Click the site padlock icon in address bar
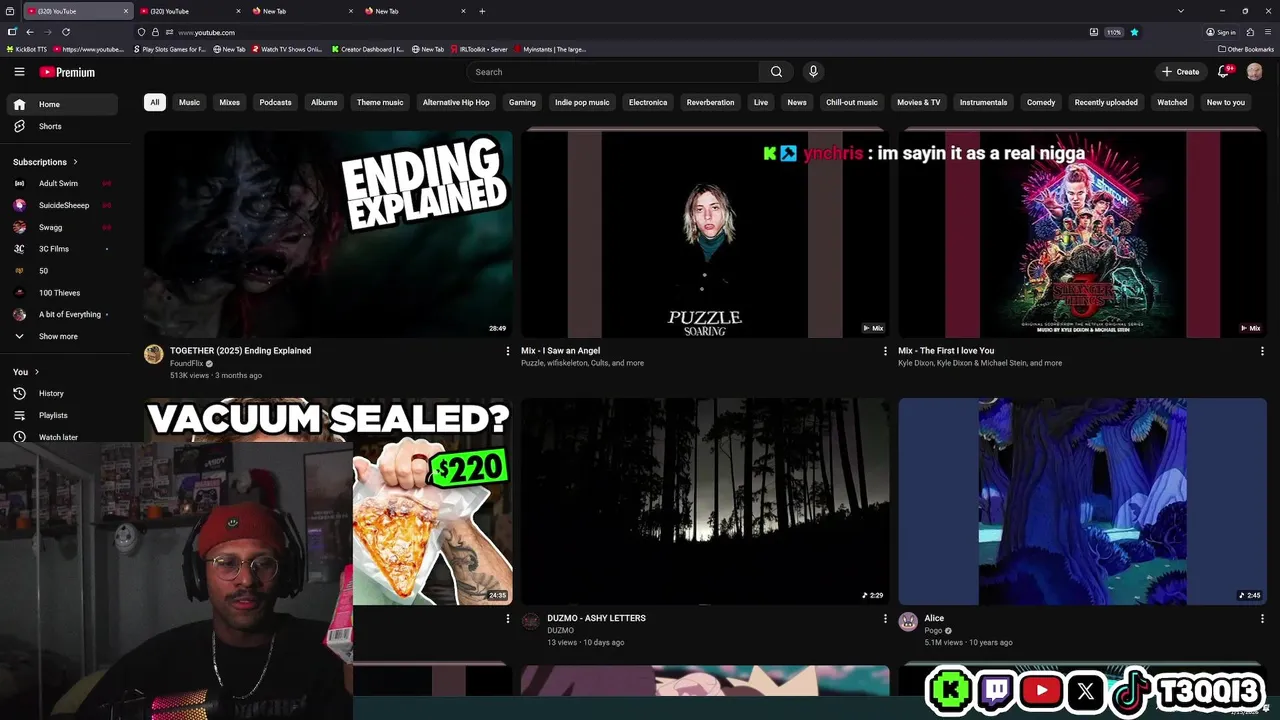The image size is (1280, 720). (x=155, y=32)
